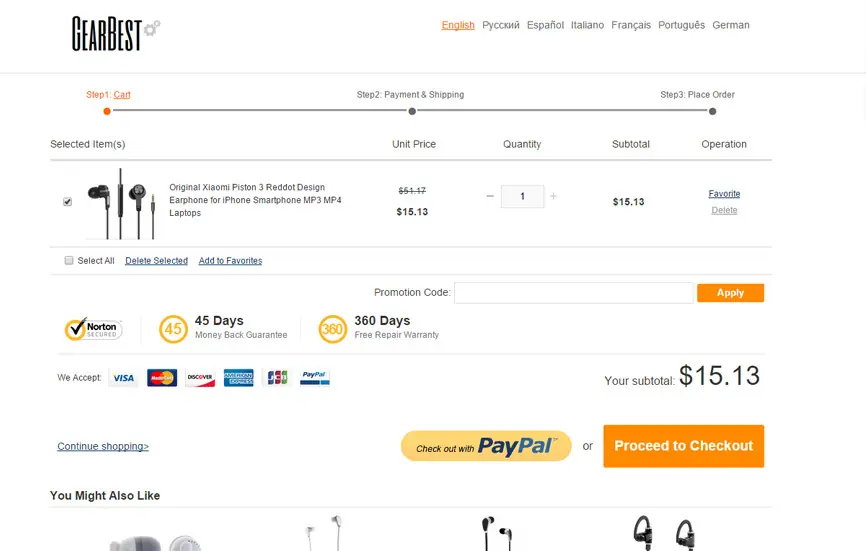The image size is (866, 551).
Task: Increase quantity with the plus button
Action: click(x=553, y=197)
